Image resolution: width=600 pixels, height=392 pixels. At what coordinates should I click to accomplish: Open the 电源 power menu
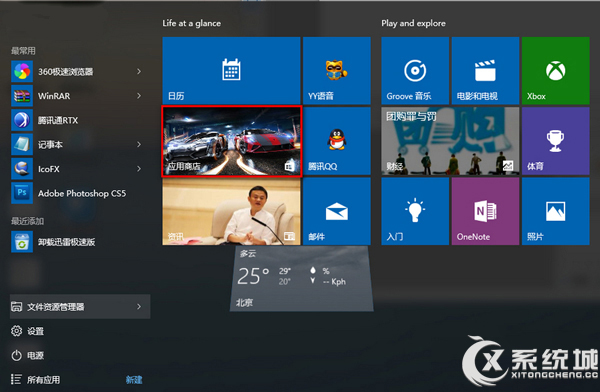coord(80,356)
